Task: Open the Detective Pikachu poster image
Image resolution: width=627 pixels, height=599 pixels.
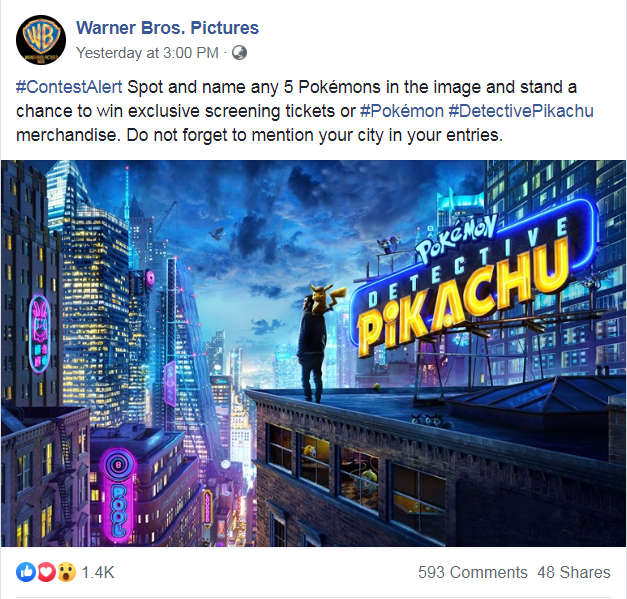Action: 314,353
